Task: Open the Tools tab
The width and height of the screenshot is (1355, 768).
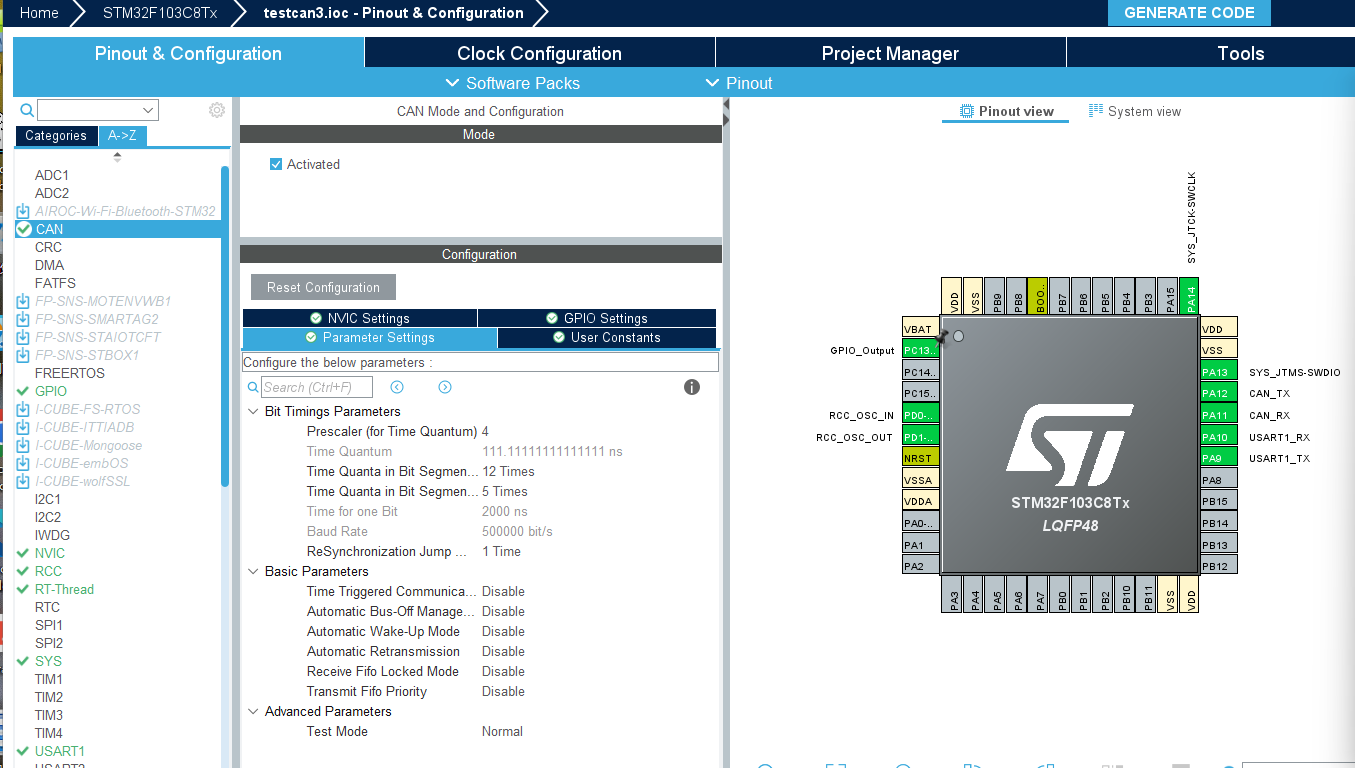Action: 1211,53
